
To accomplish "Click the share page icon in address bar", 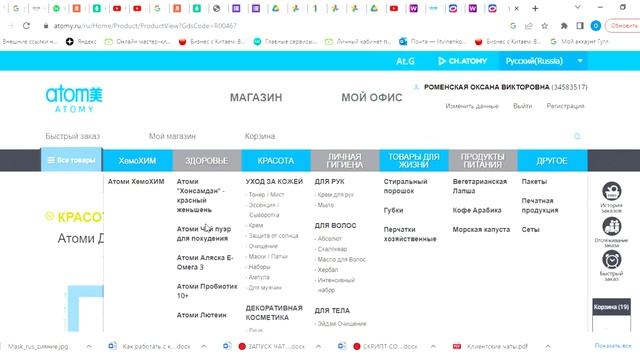I will coord(529,26).
